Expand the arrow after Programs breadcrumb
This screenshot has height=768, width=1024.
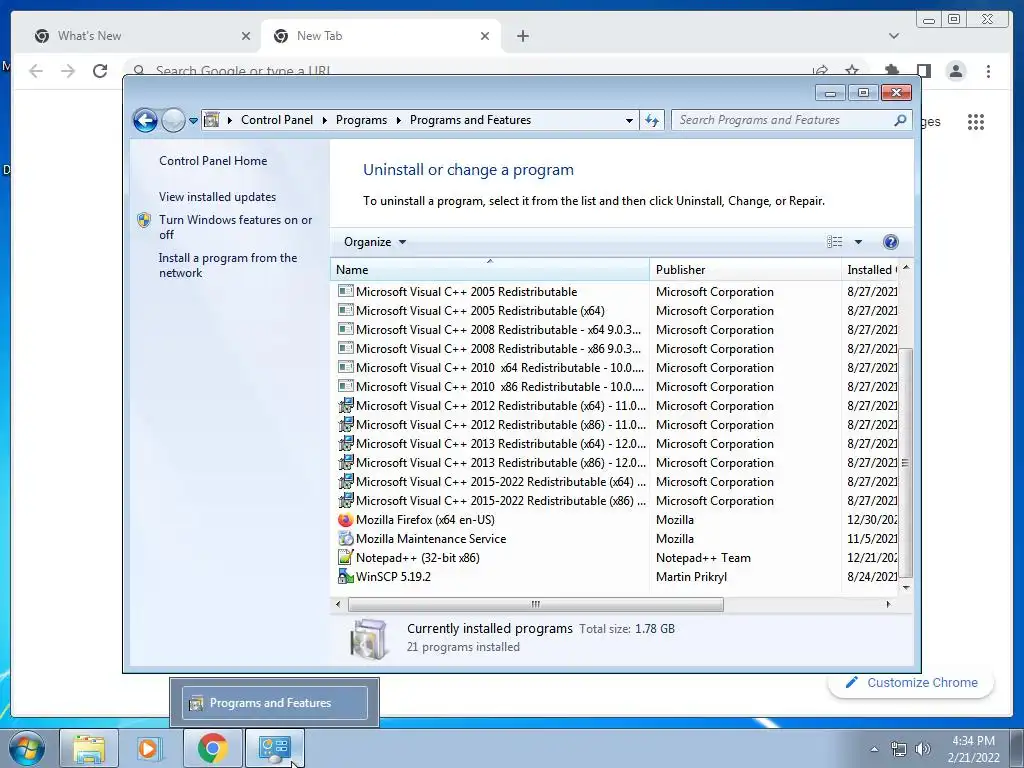tap(398, 120)
